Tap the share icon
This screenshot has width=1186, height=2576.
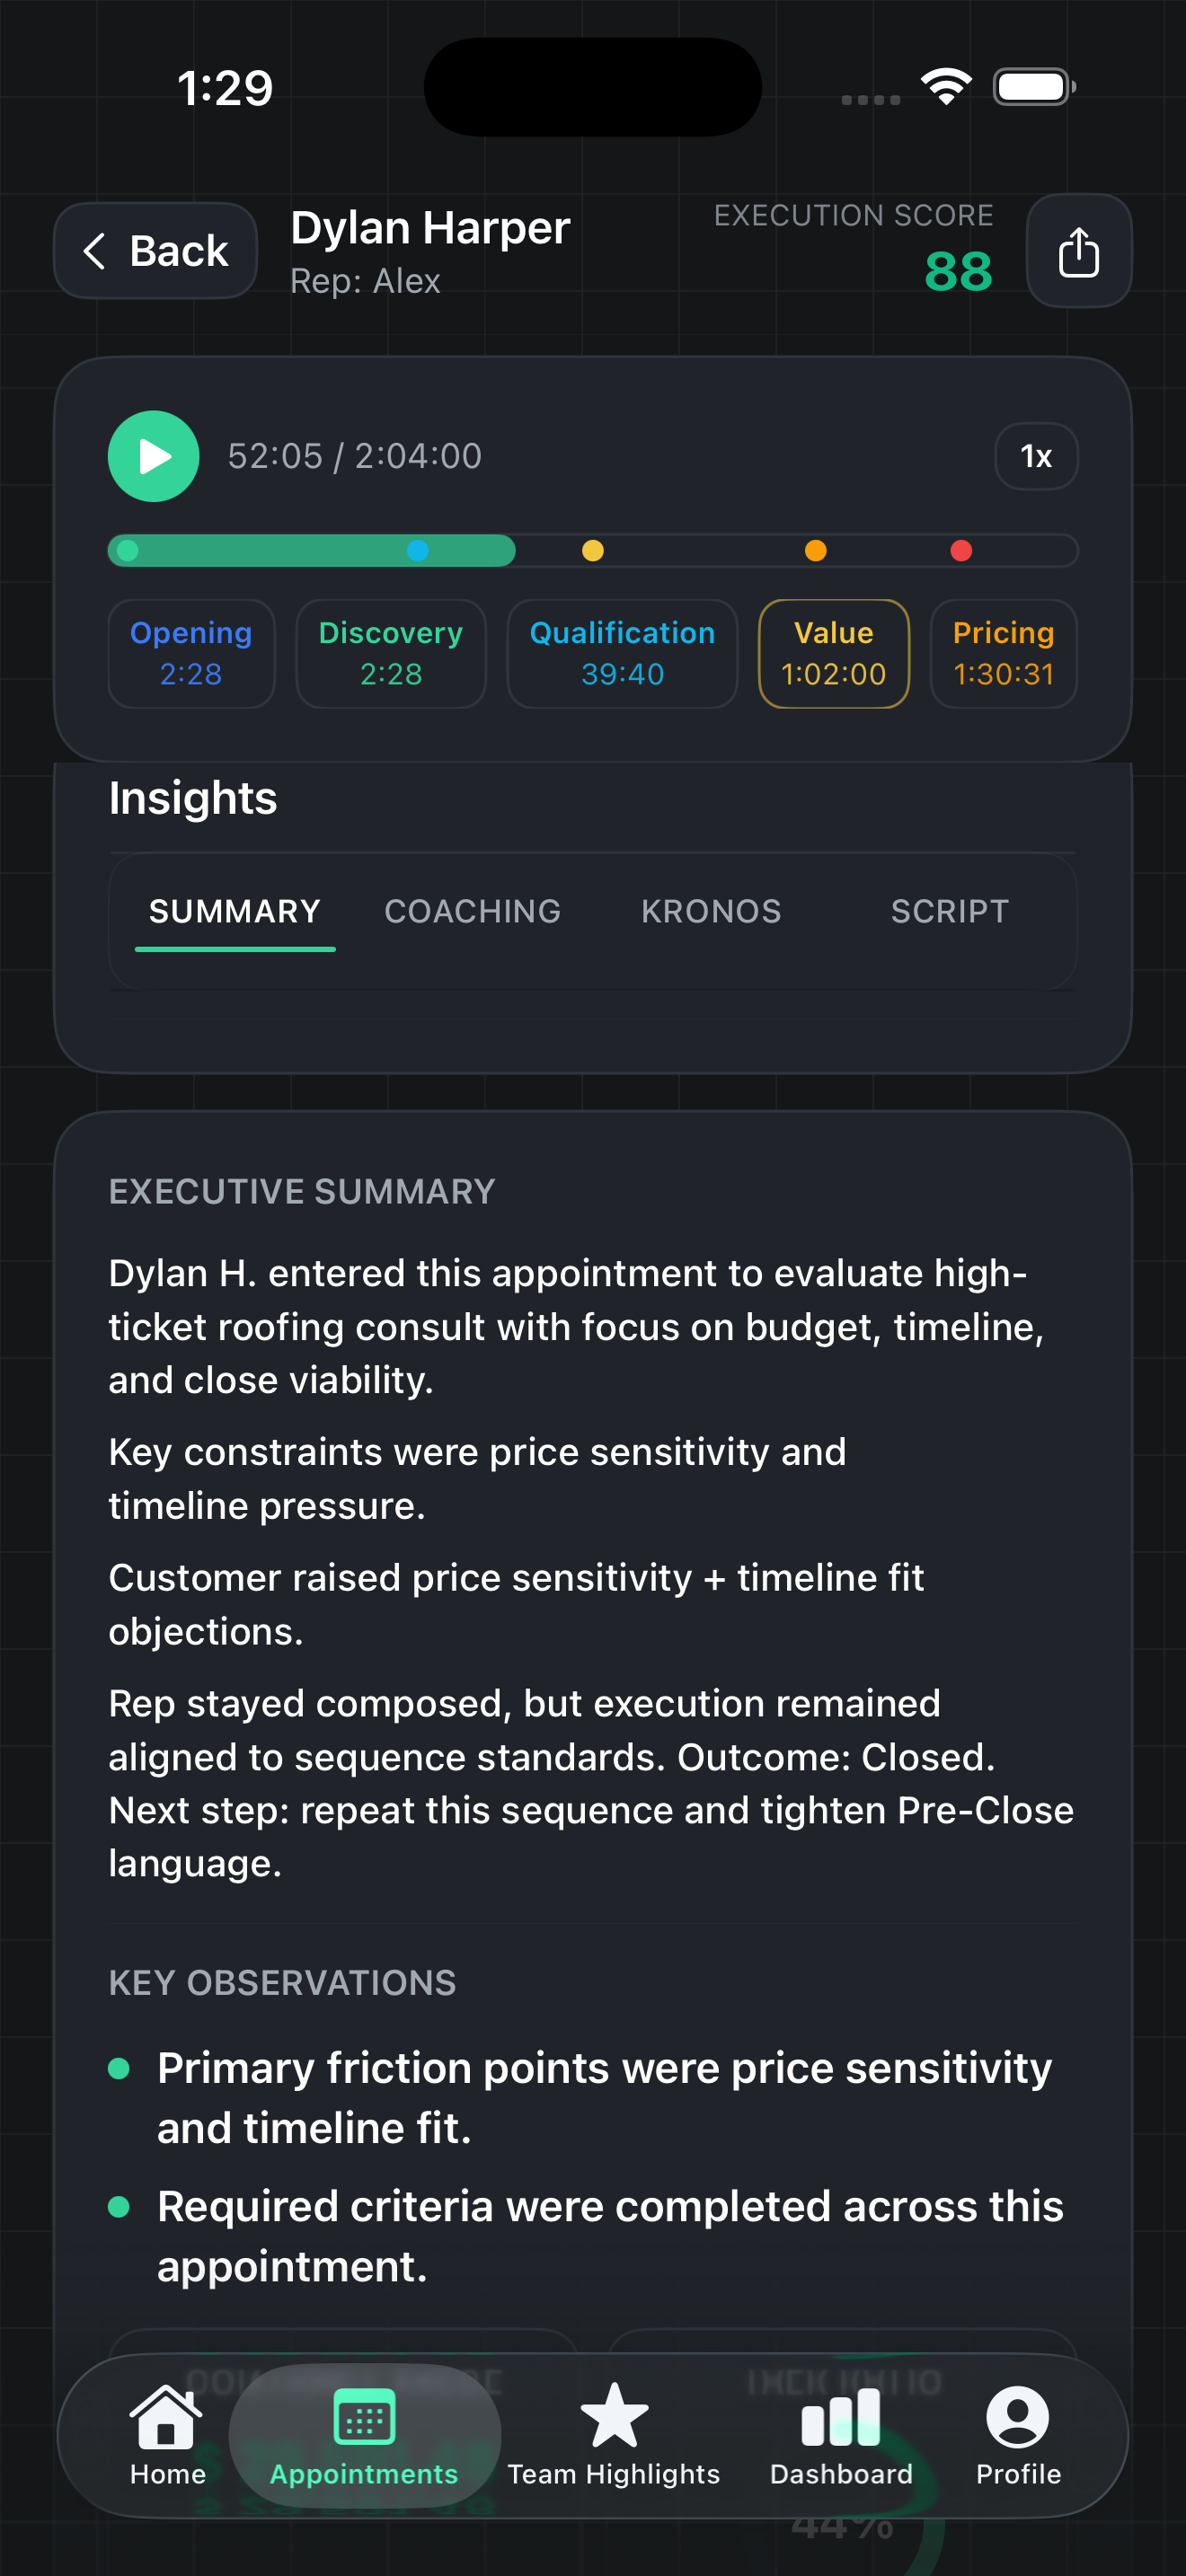pos(1078,251)
